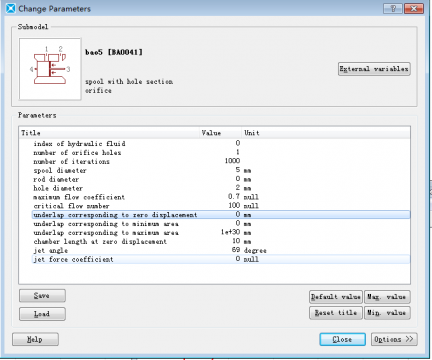
Task: Click the Reset title button
Action: pos(336,313)
